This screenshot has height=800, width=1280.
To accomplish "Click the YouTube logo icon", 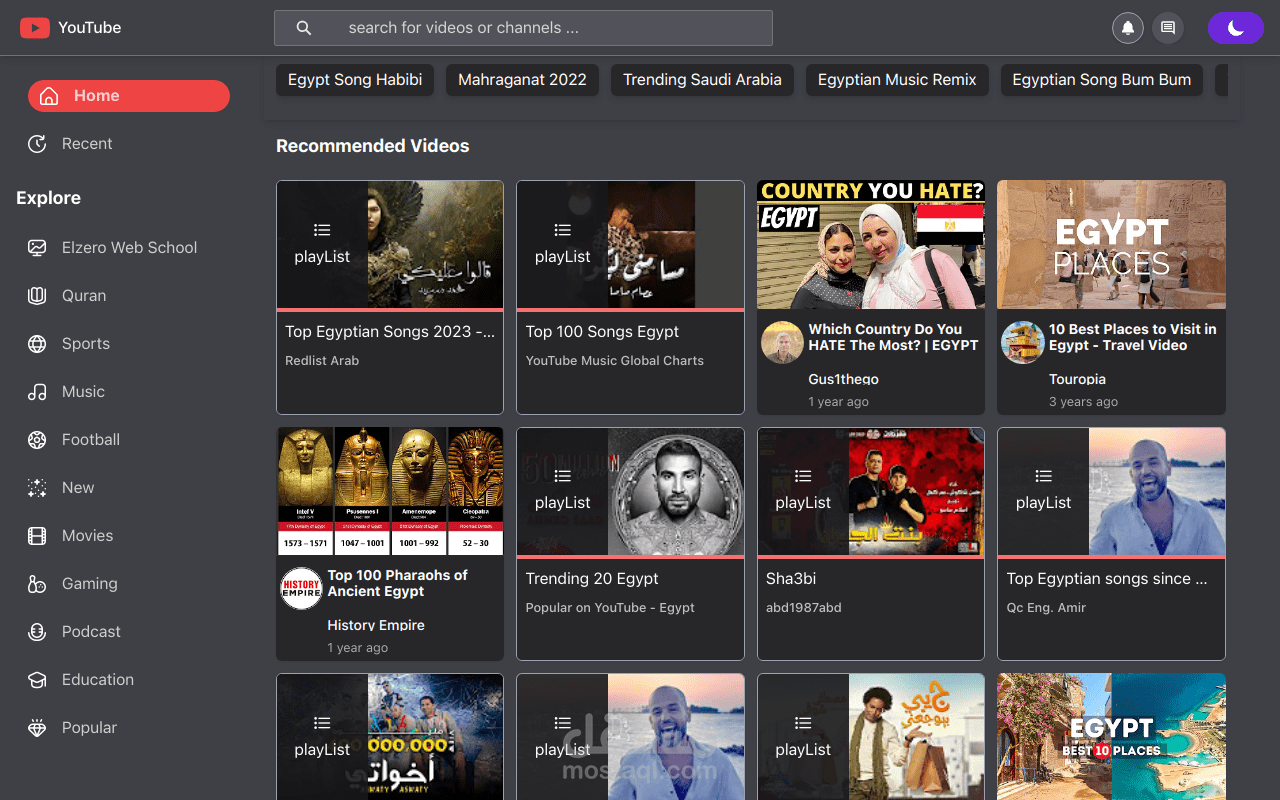I will click(x=35, y=28).
